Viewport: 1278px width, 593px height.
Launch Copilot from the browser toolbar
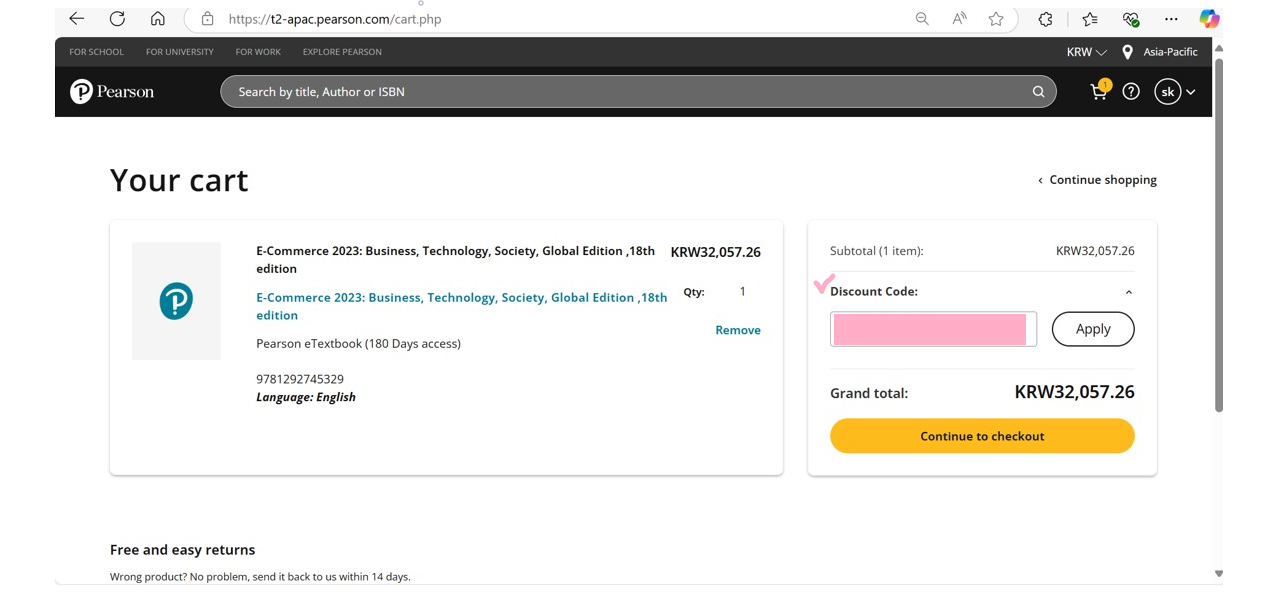click(1209, 19)
